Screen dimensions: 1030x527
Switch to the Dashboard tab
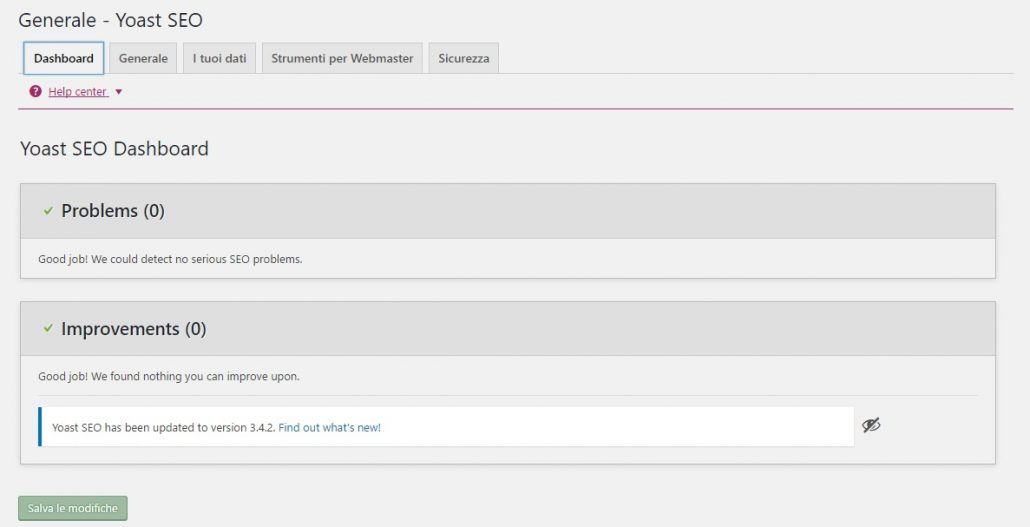[64, 58]
